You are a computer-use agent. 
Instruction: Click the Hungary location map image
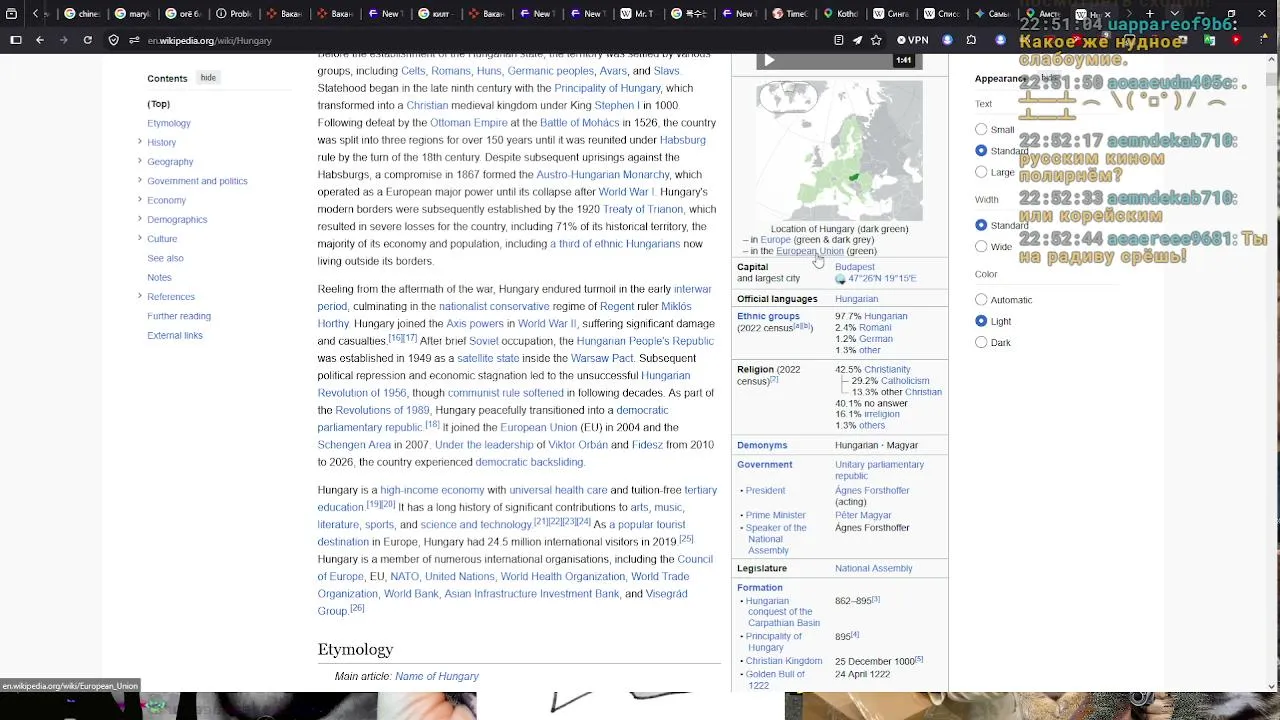click(839, 150)
